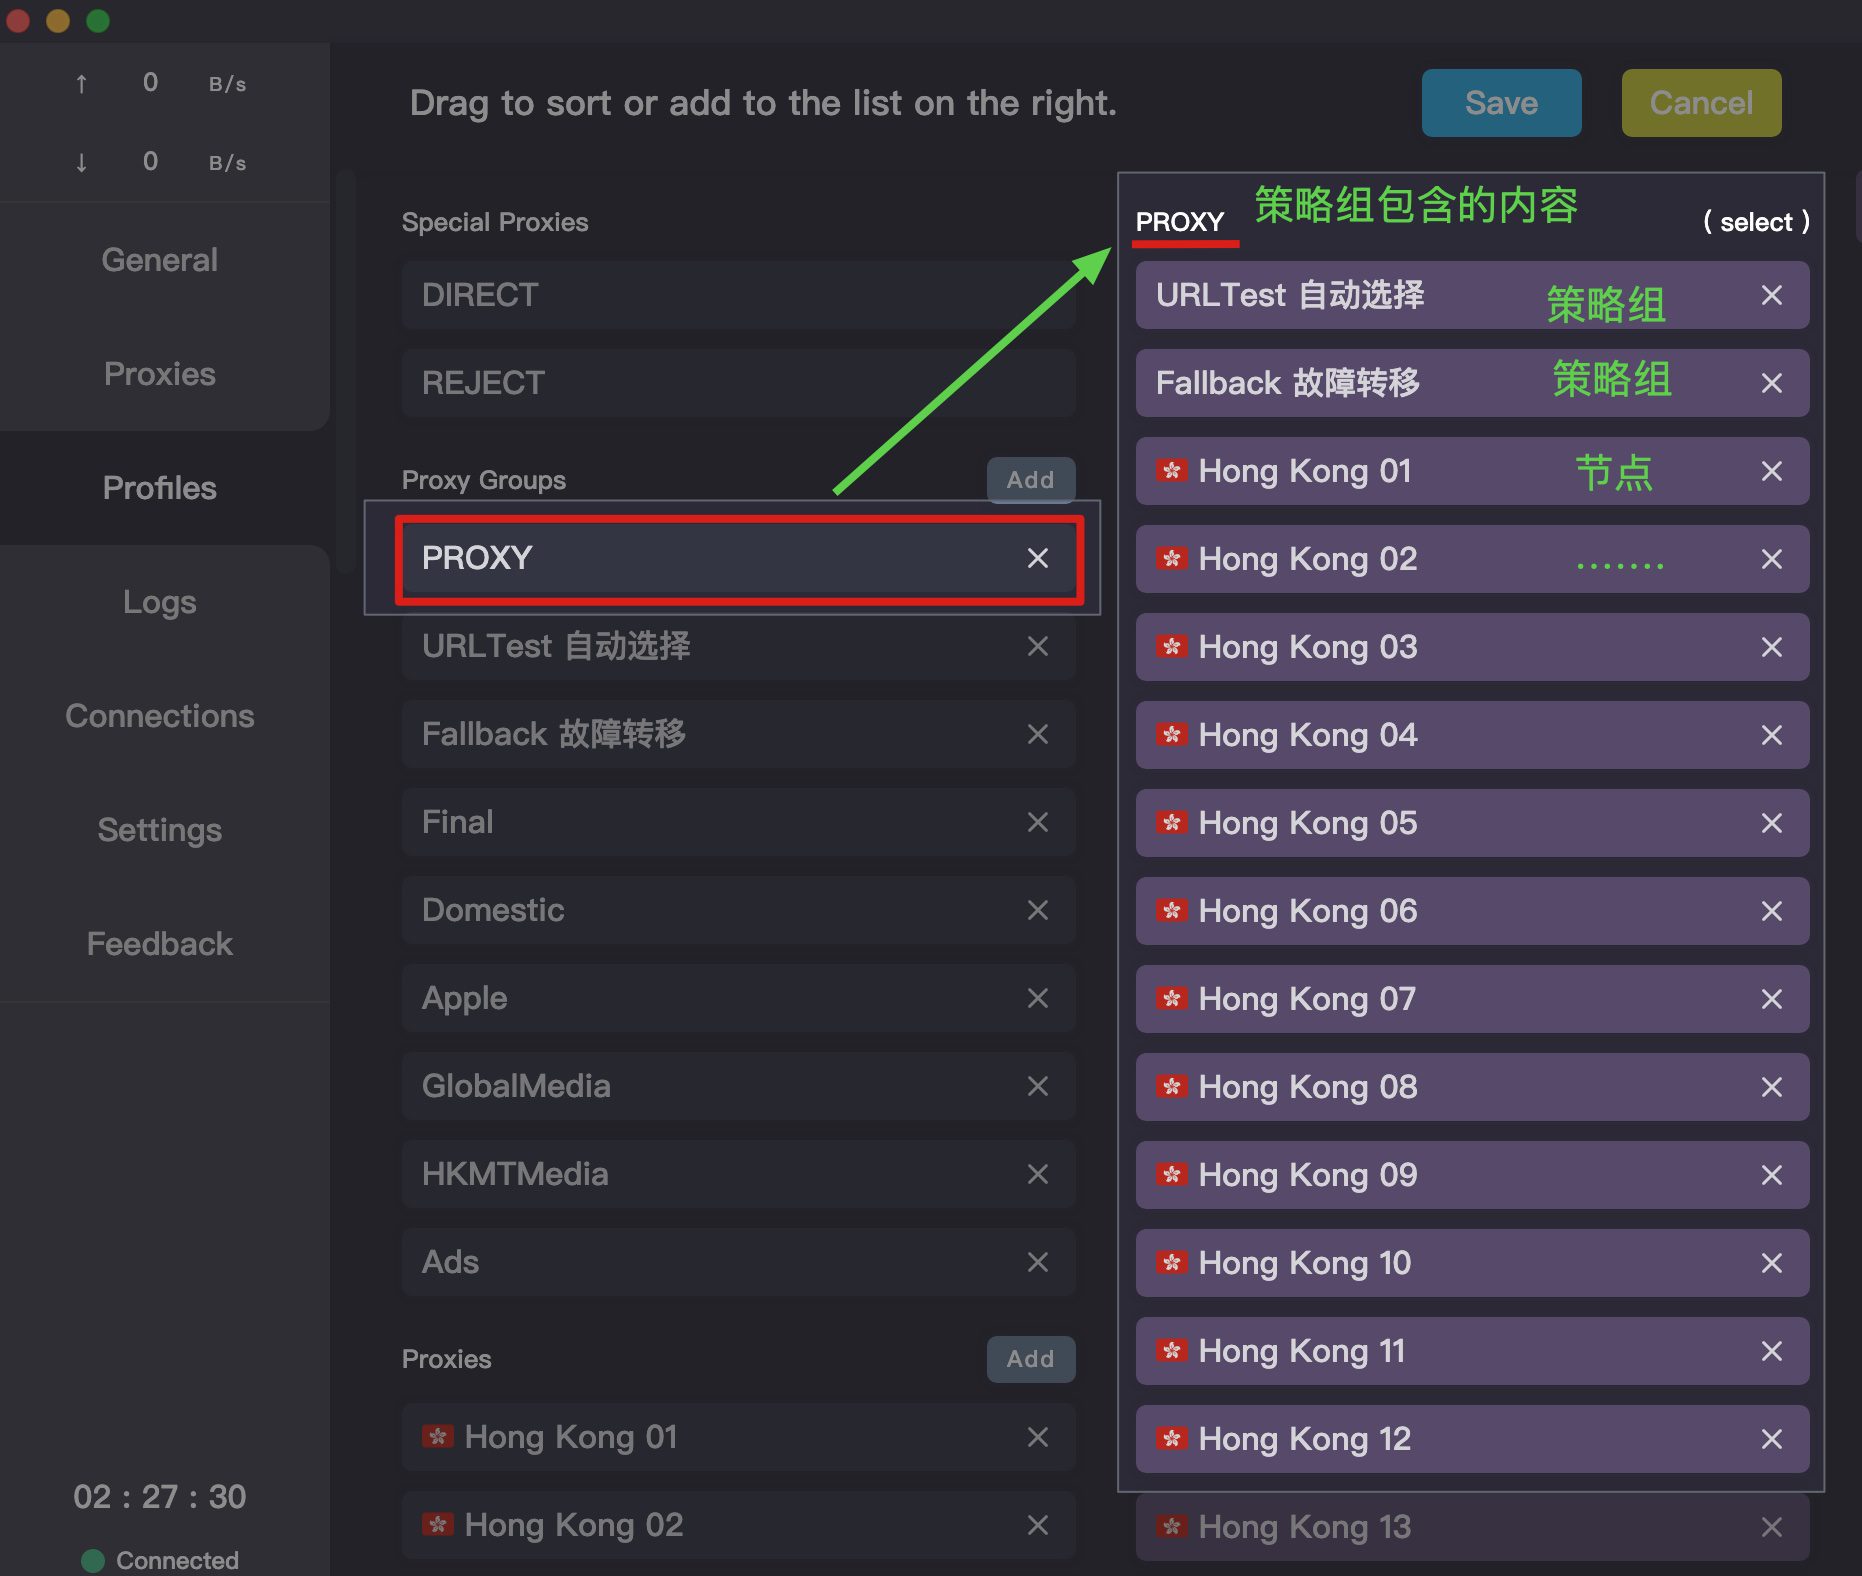Select the PROXY group row

click(x=739, y=558)
